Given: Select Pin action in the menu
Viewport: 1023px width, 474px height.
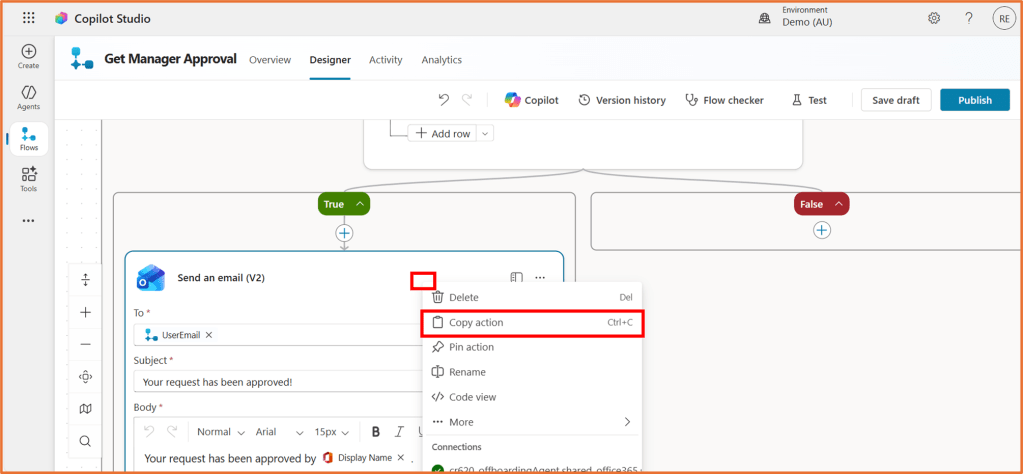Looking at the screenshot, I should [x=532, y=348].
